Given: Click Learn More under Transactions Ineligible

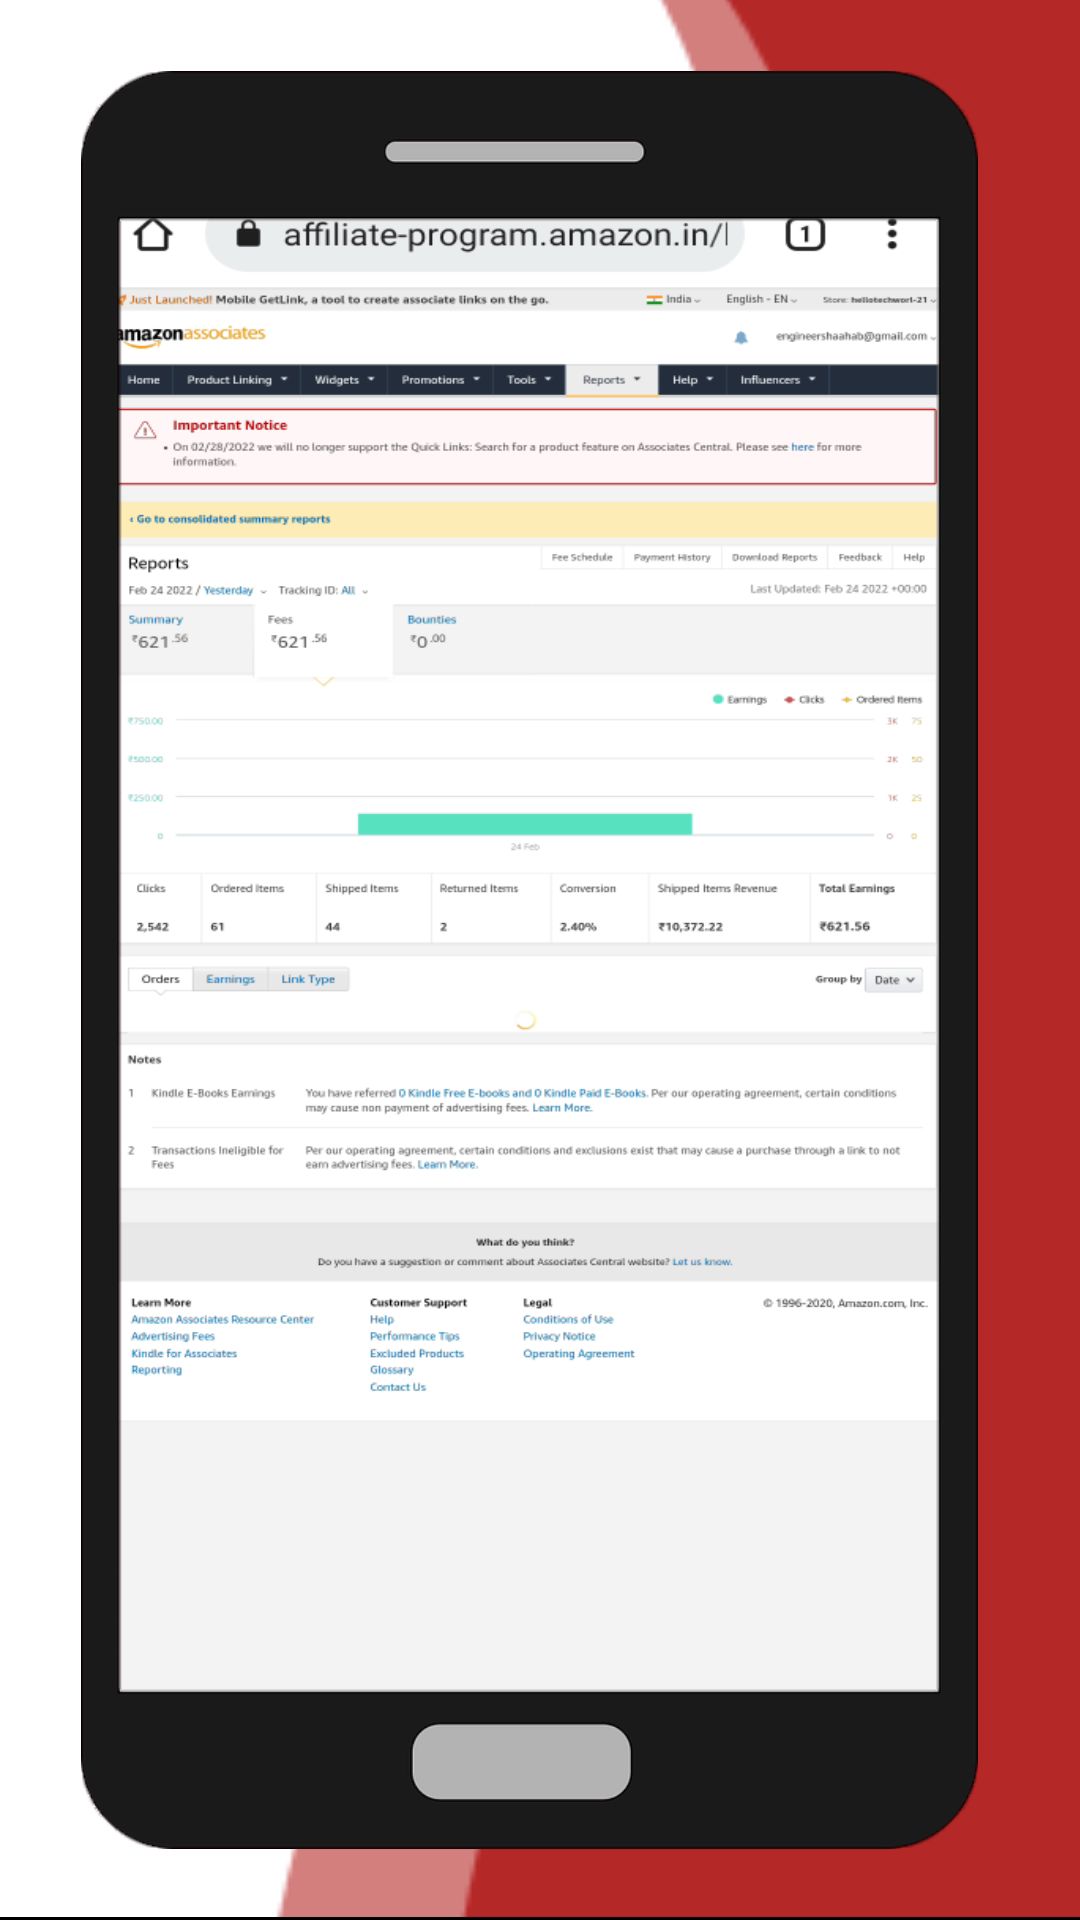Looking at the screenshot, I should [x=447, y=1165].
